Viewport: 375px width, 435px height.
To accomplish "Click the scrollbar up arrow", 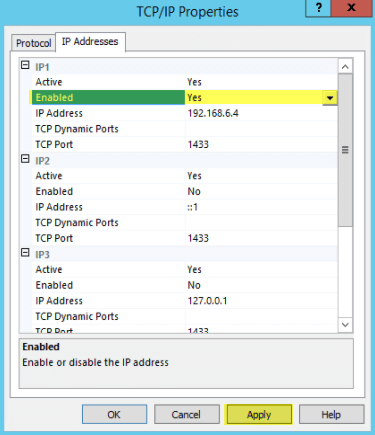I will click(345, 67).
